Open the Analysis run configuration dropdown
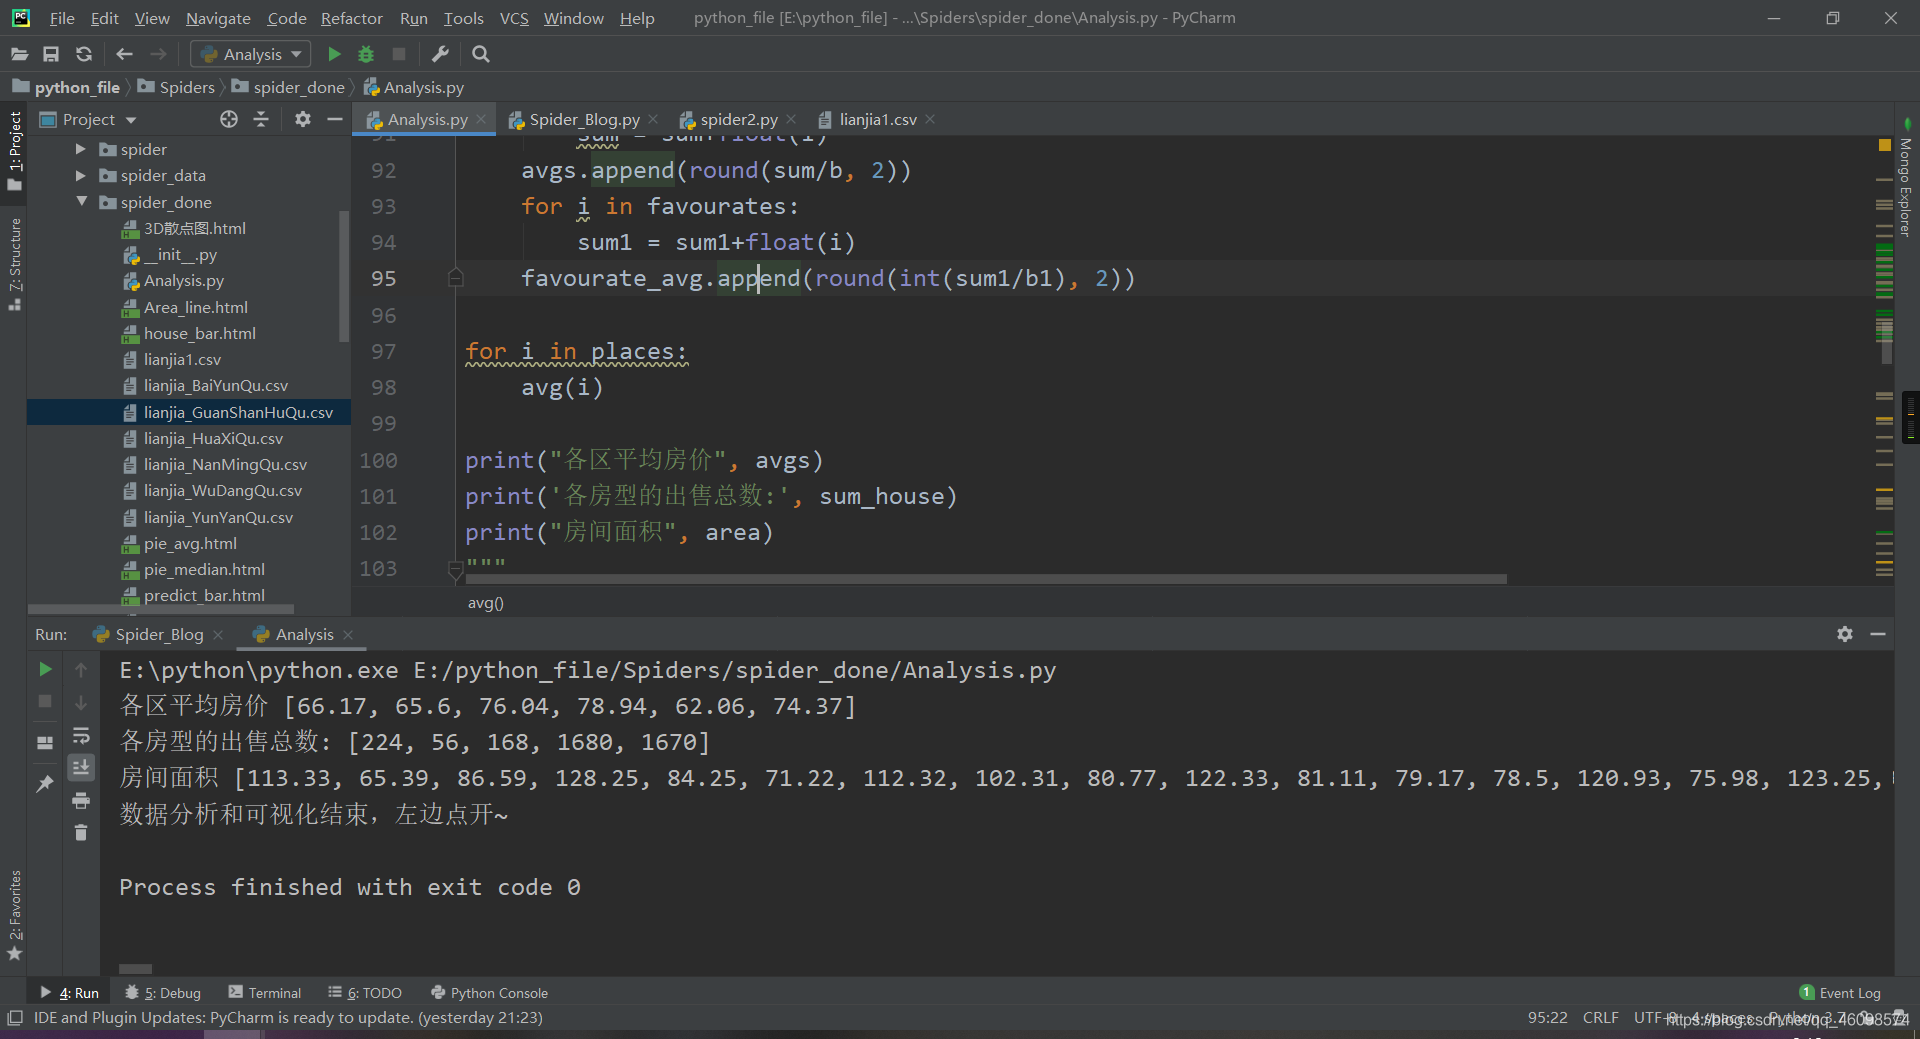 click(x=251, y=54)
